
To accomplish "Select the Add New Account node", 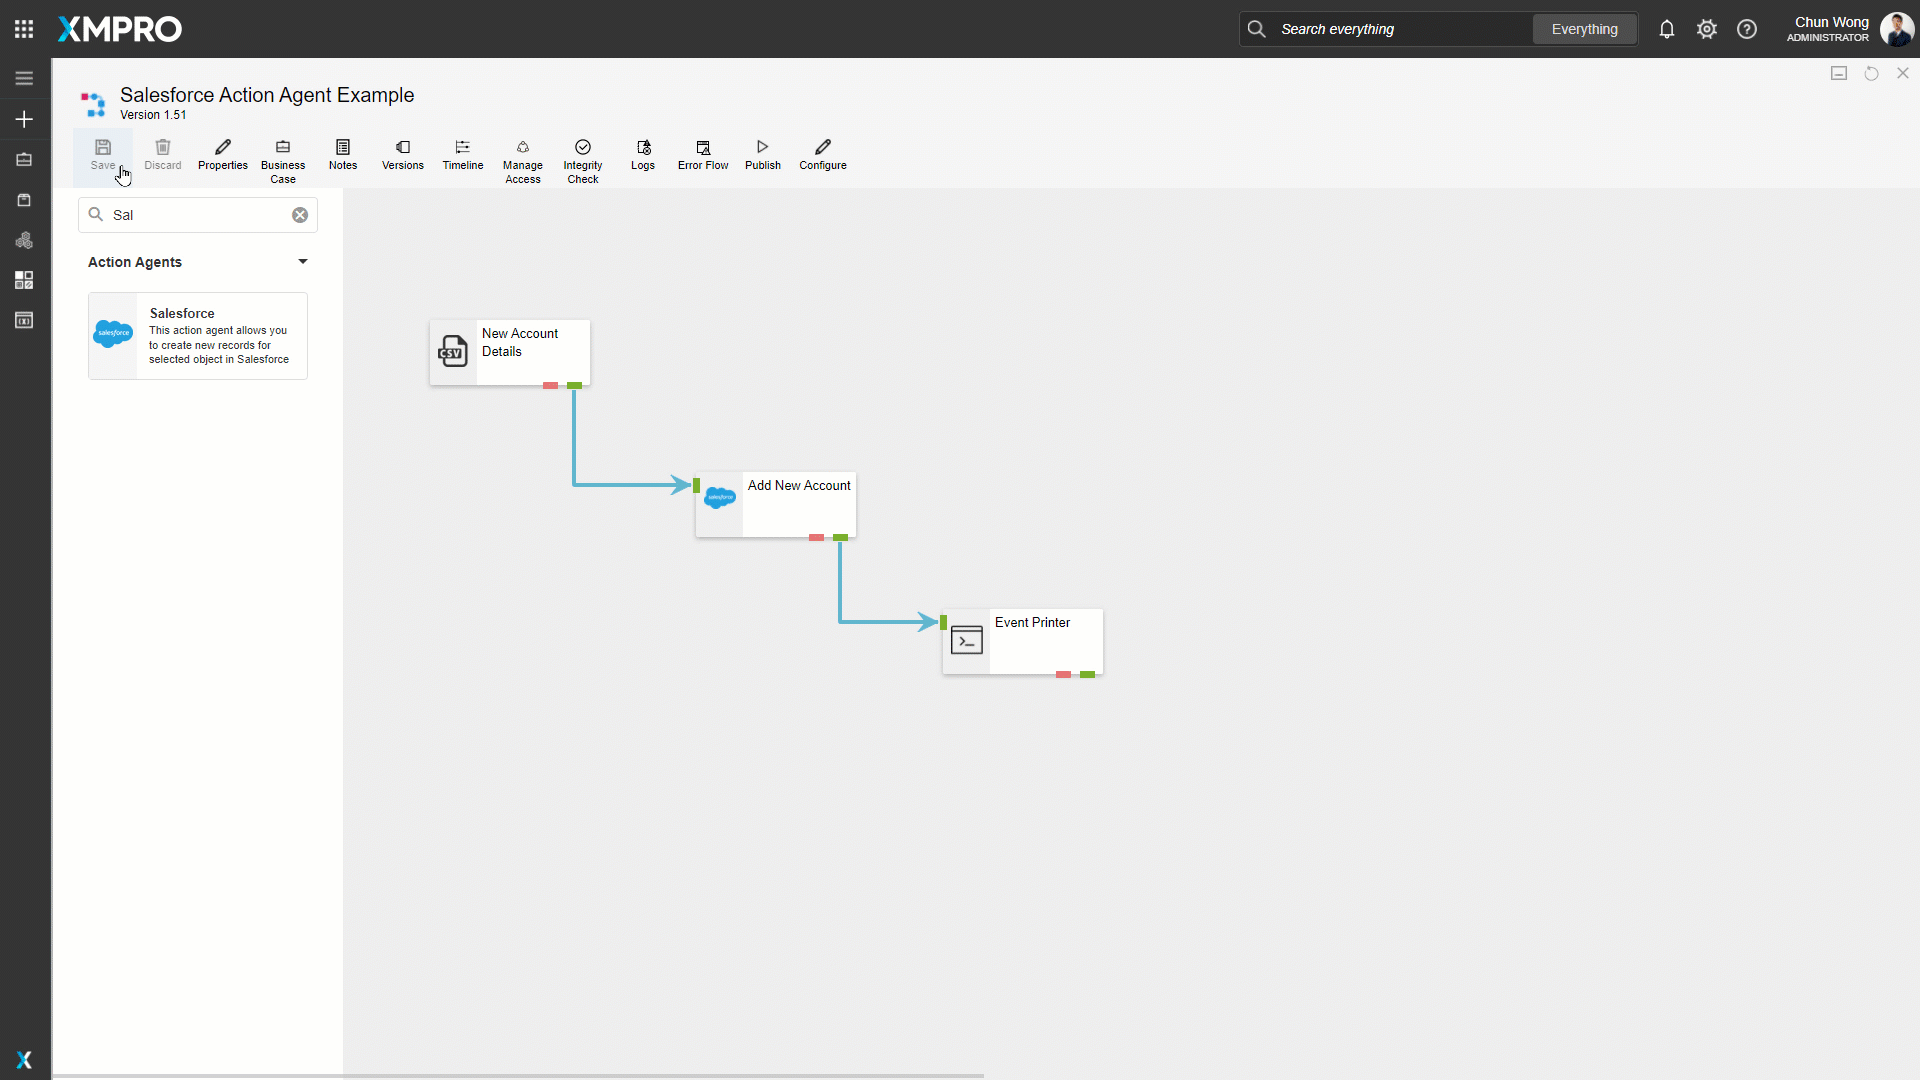I will [776, 504].
